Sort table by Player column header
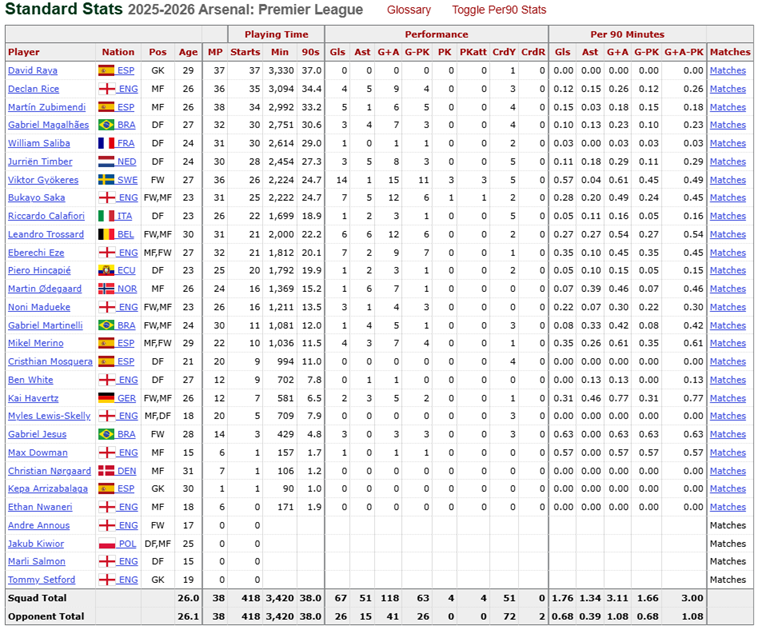This screenshot has height=630, width=758. click(x=24, y=52)
